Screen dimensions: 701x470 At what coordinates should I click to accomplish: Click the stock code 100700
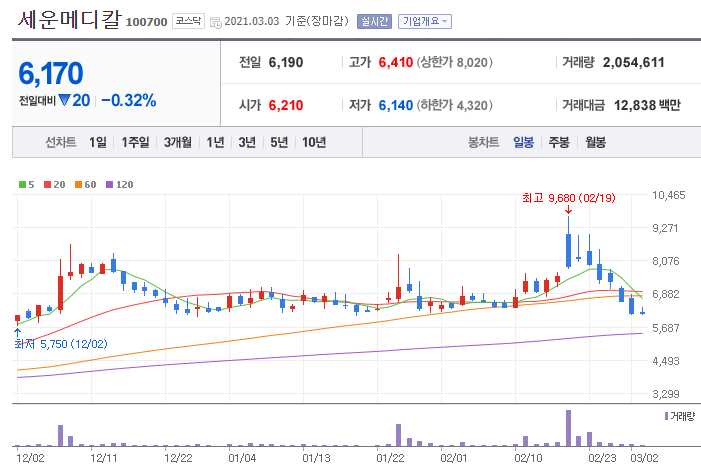[146, 22]
